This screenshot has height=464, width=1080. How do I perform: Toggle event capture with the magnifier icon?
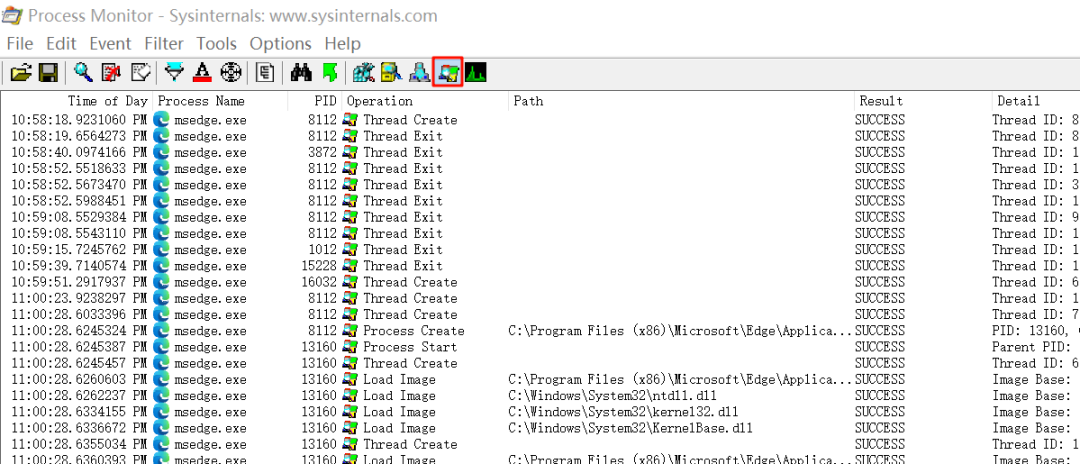[83, 72]
